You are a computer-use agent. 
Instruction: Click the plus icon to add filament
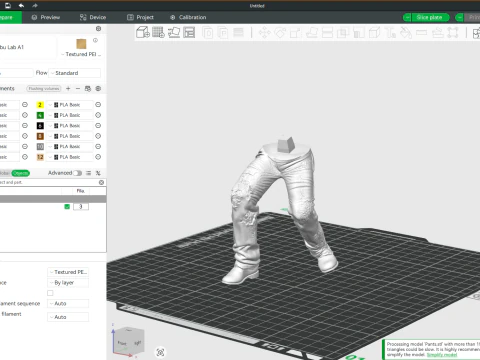point(68,88)
